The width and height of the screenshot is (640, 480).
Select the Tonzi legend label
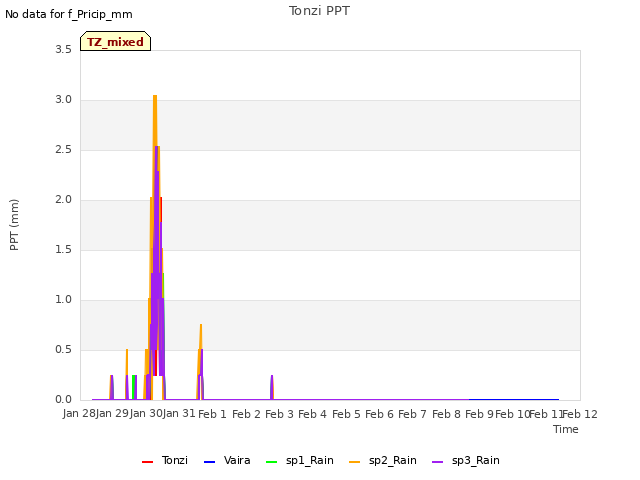(x=175, y=460)
